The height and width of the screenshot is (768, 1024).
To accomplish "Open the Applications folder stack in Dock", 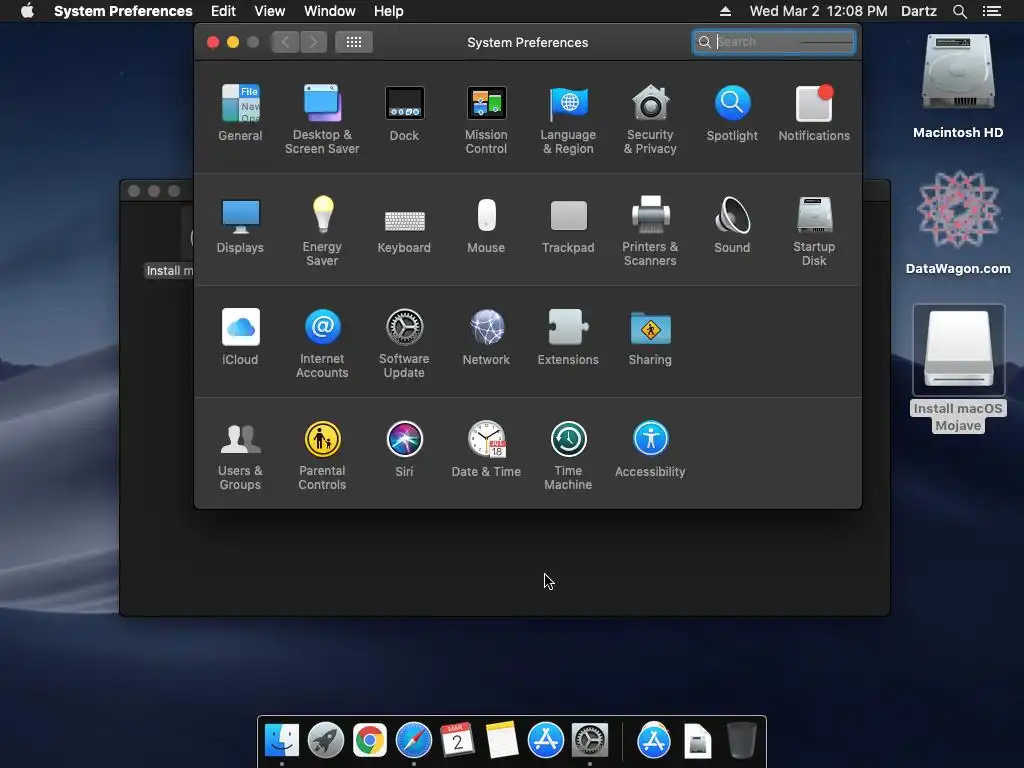I will point(654,741).
